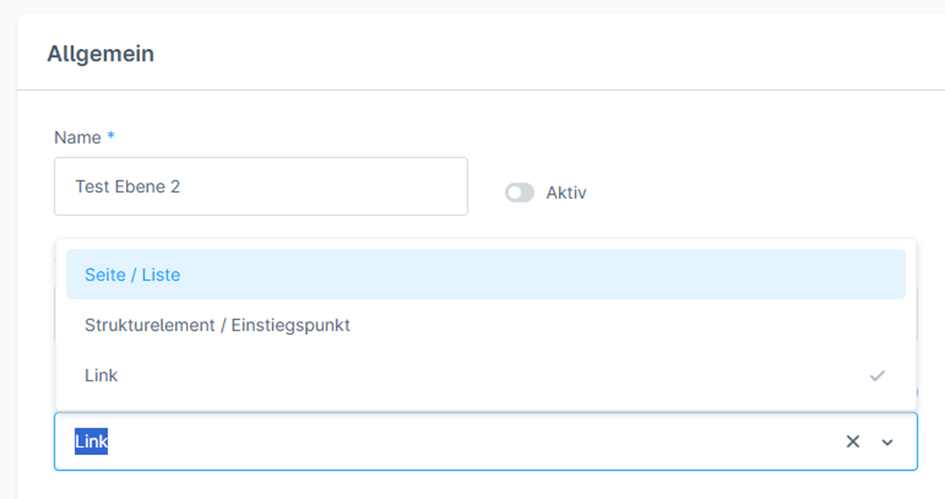Screen dimensions: 945x499
Task: Click the word Seite in the first option
Action: [x=105, y=274]
